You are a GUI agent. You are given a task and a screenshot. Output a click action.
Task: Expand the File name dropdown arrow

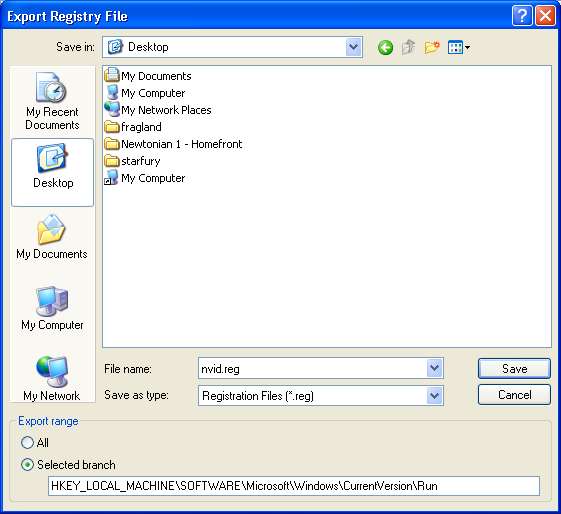[434, 368]
